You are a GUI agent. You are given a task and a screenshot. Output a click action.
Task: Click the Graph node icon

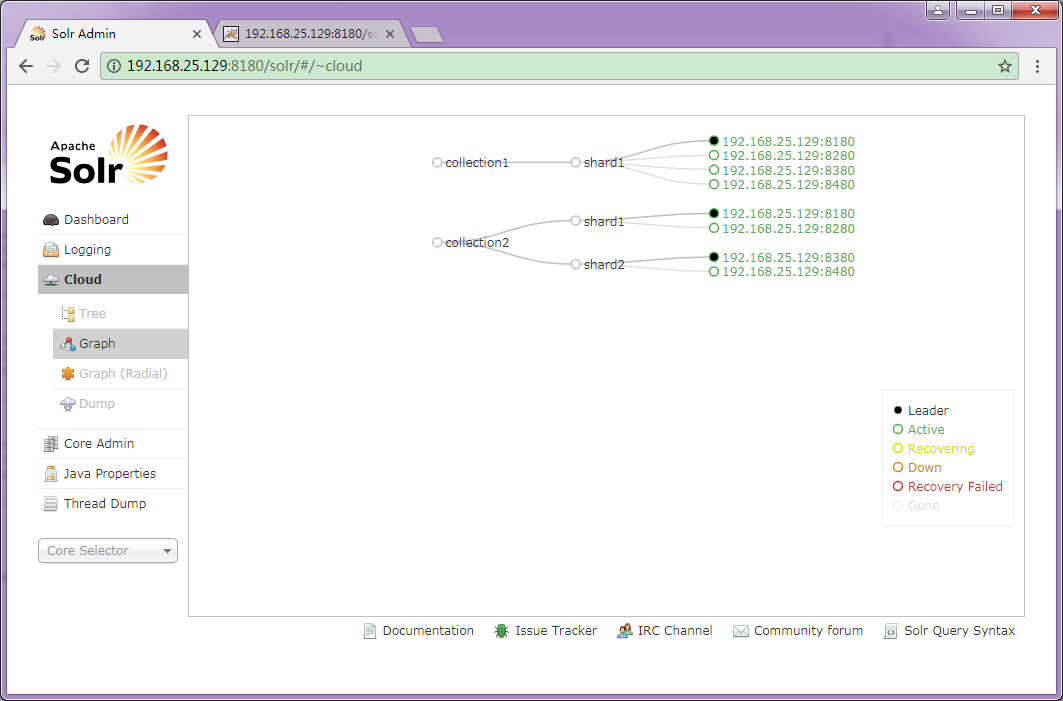pos(68,344)
